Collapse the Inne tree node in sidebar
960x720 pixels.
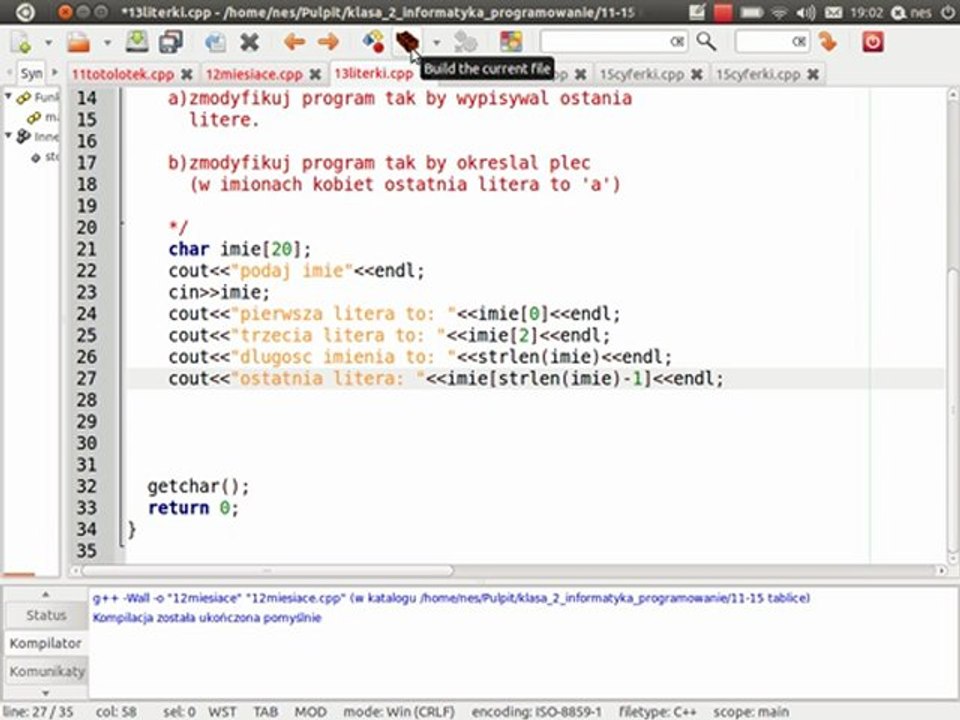click(x=8, y=135)
